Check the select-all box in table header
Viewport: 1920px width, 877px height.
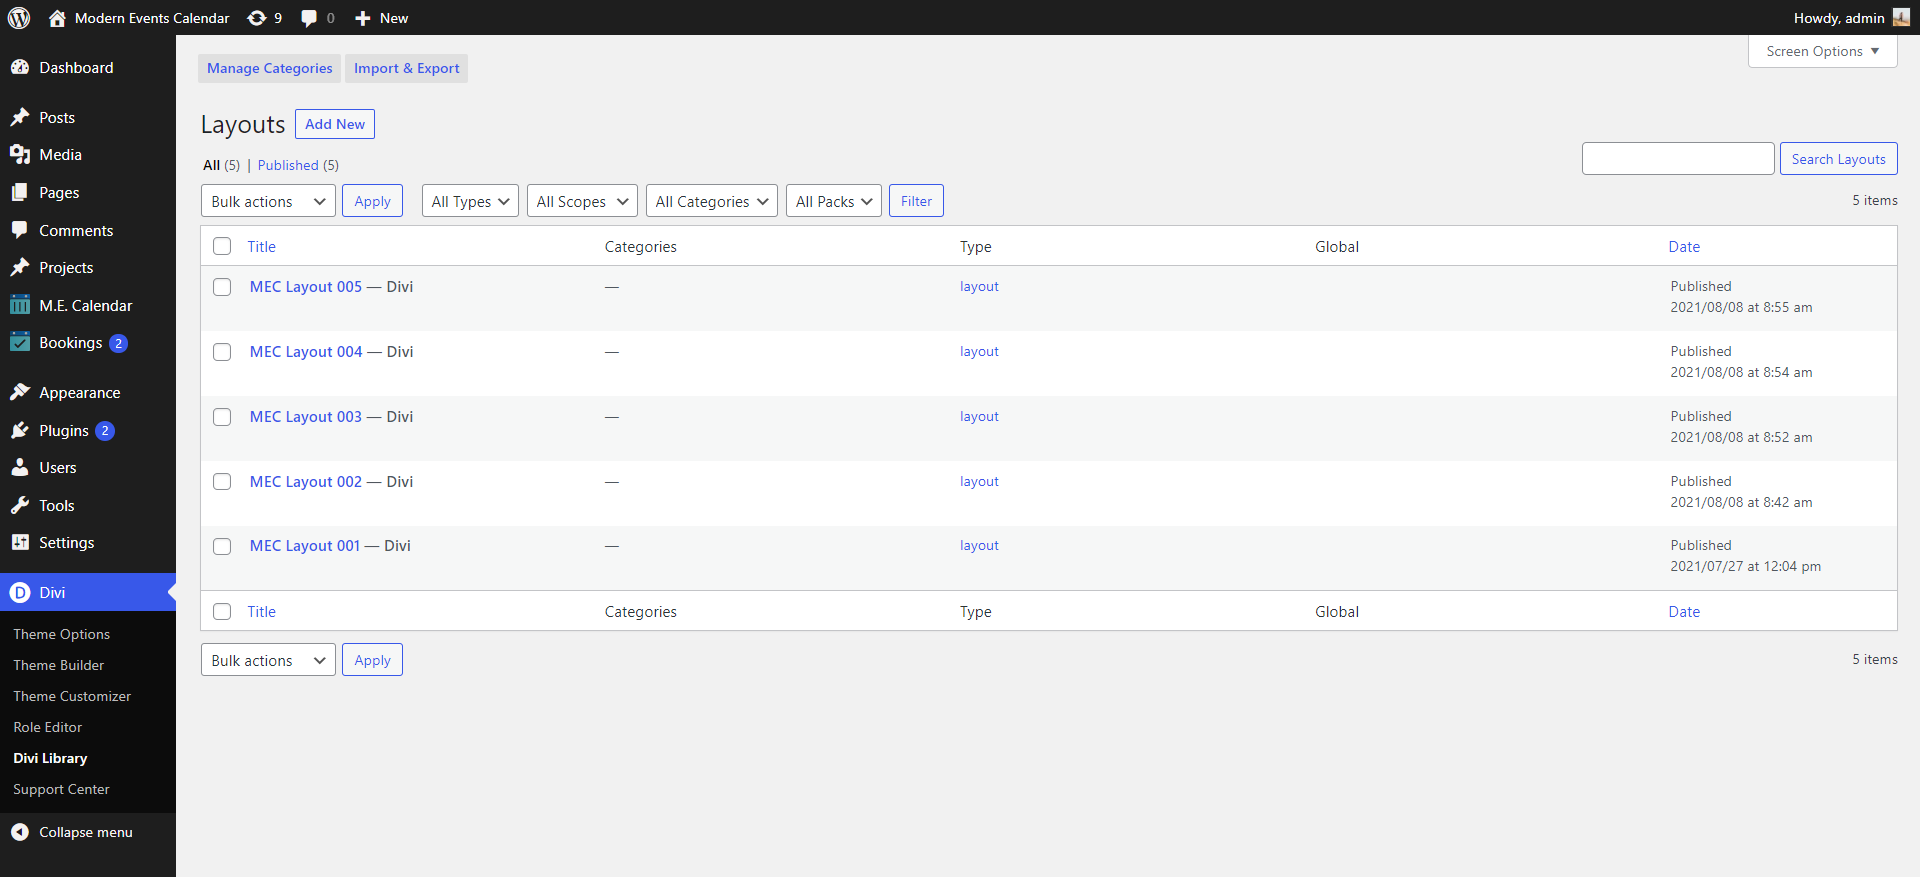click(222, 246)
